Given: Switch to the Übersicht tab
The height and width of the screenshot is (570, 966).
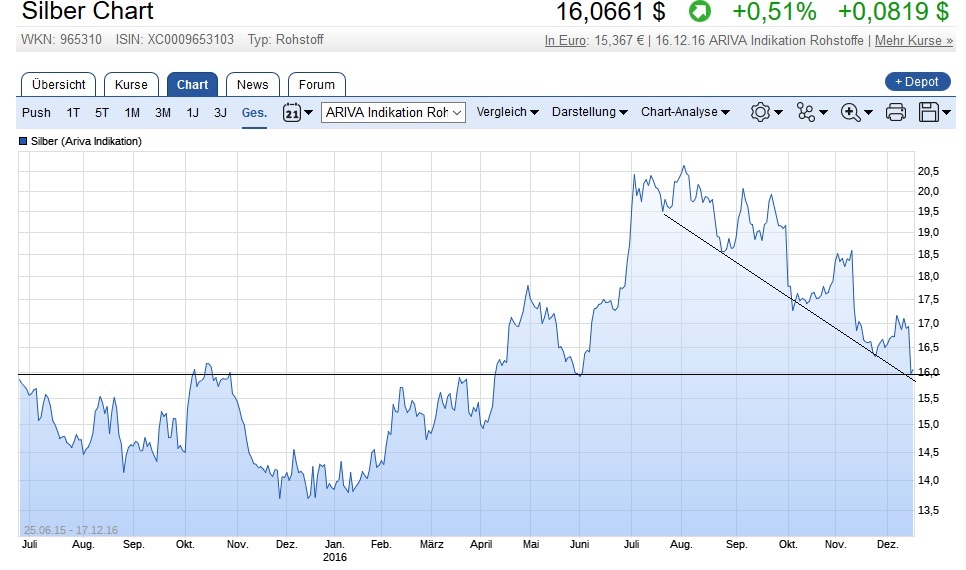Looking at the screenshot, I should coord(59,84).
